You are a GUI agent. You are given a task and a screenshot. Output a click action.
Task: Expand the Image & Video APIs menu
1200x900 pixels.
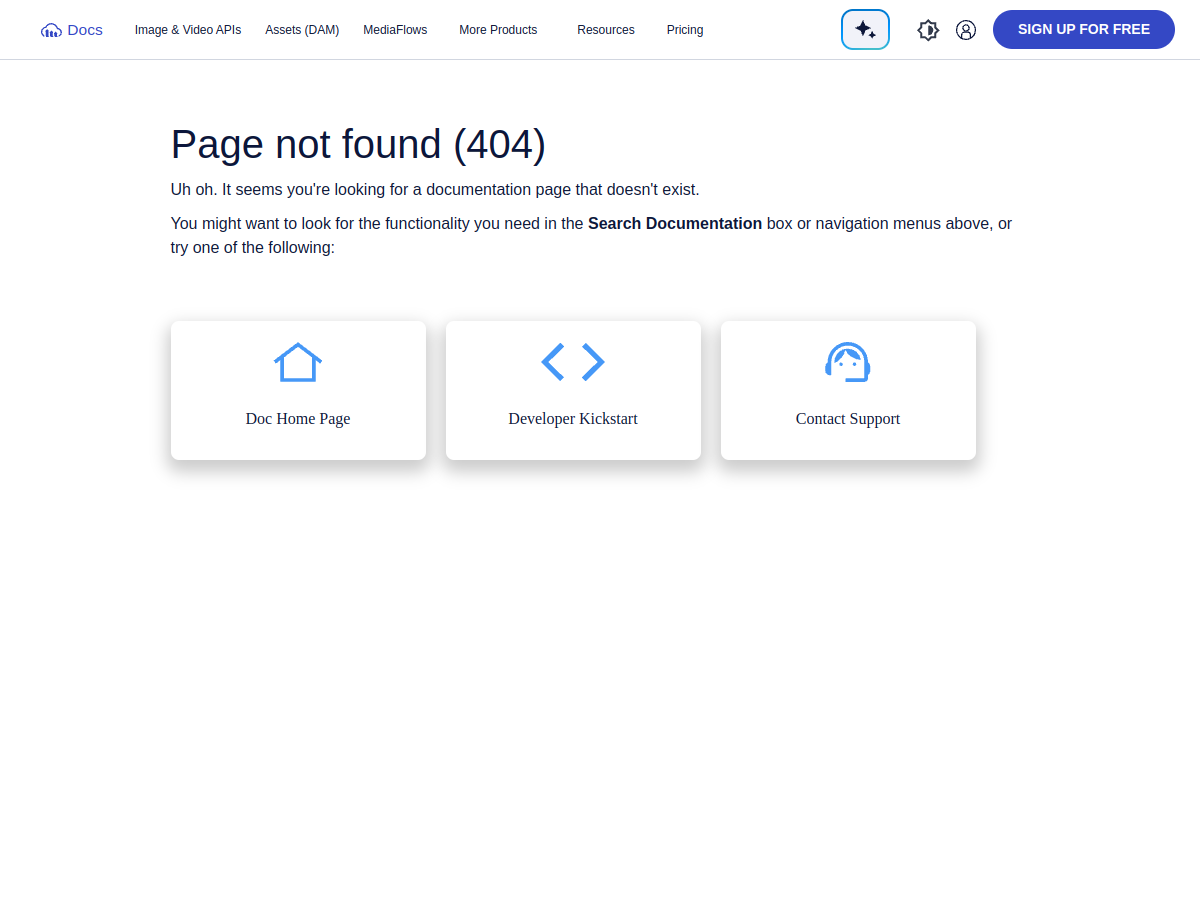tap(188, 29)
